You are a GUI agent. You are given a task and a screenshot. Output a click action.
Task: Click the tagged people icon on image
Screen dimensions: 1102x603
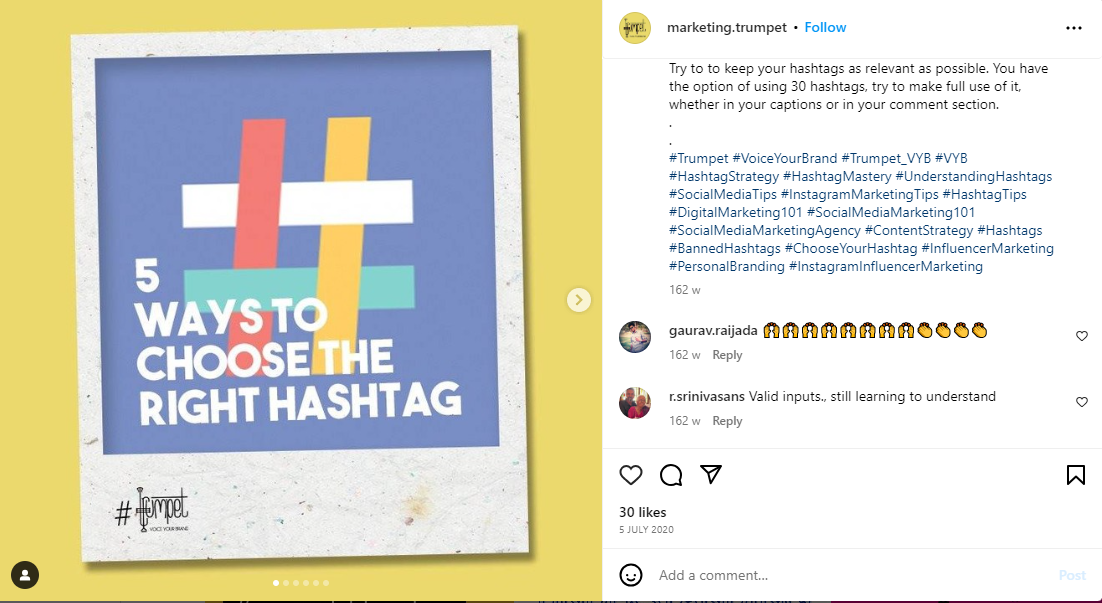click(25, 575)
